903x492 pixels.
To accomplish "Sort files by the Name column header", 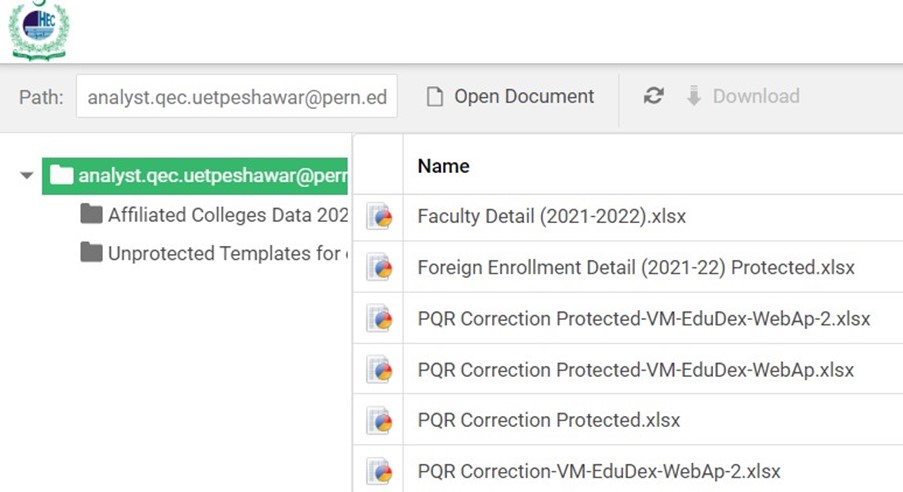I will (443, 166).
